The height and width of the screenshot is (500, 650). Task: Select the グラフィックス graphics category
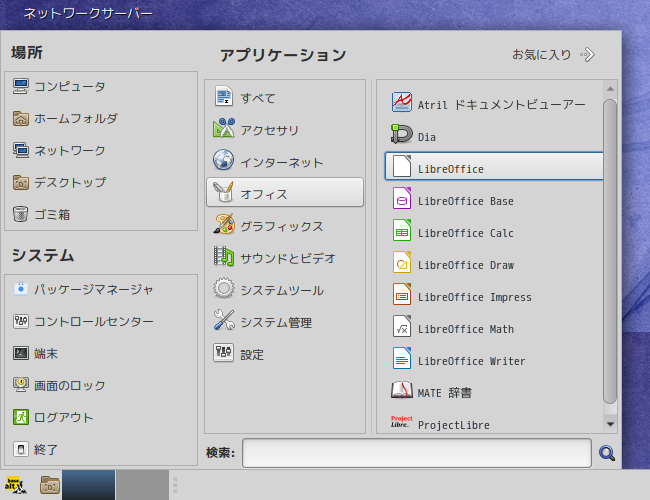[x=285, y=226]
